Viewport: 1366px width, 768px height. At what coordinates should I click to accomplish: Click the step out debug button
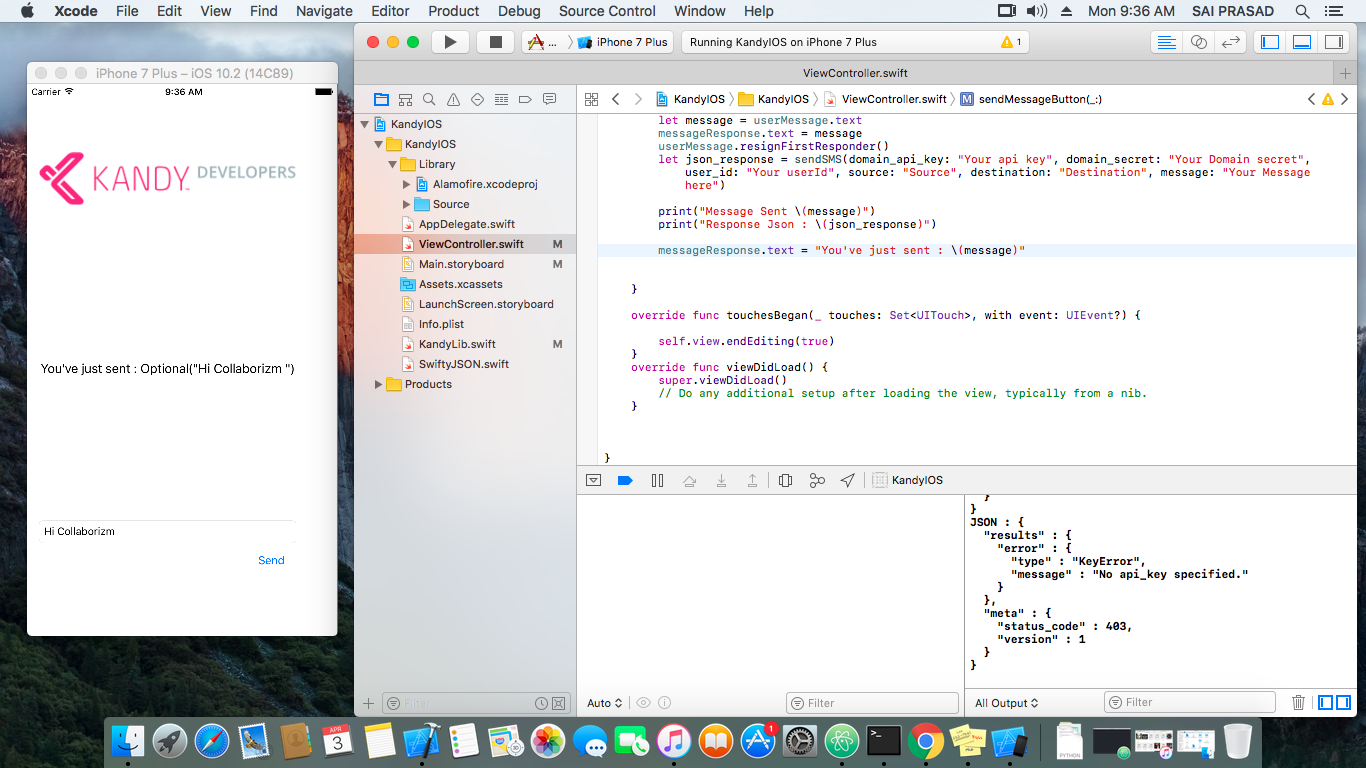(753, 480)
